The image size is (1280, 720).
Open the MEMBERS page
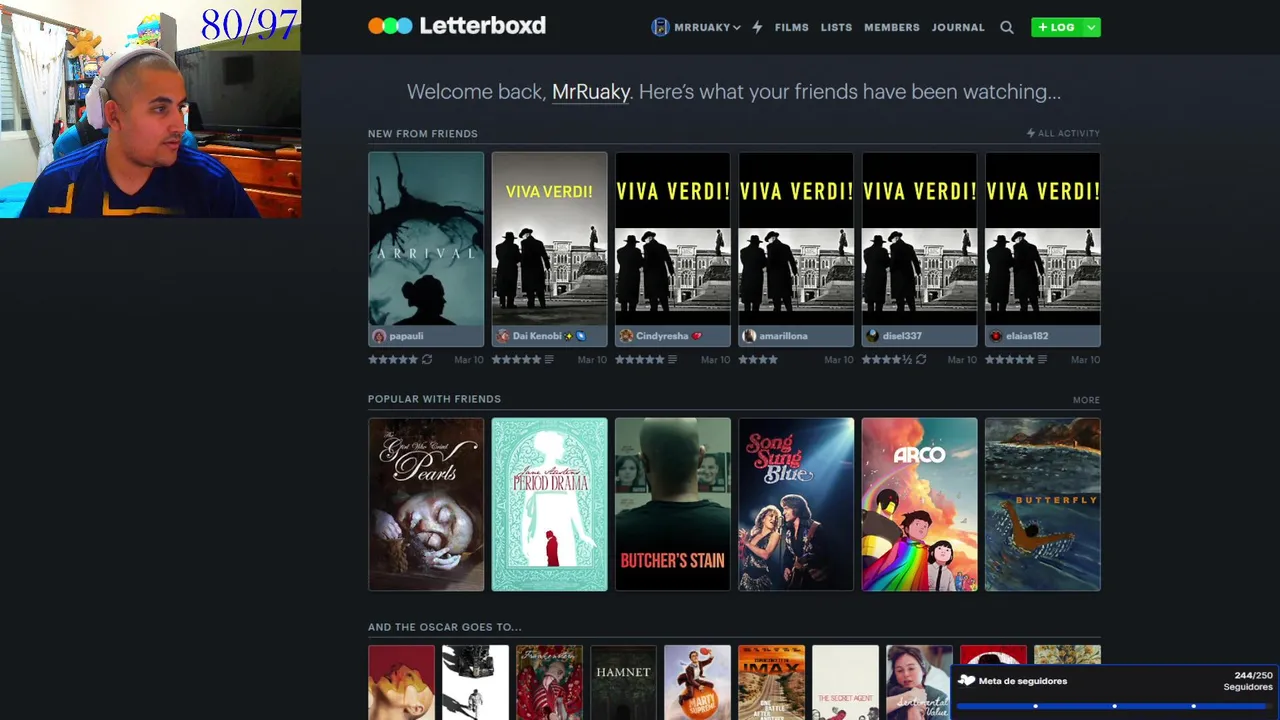[x=891, y=27]
